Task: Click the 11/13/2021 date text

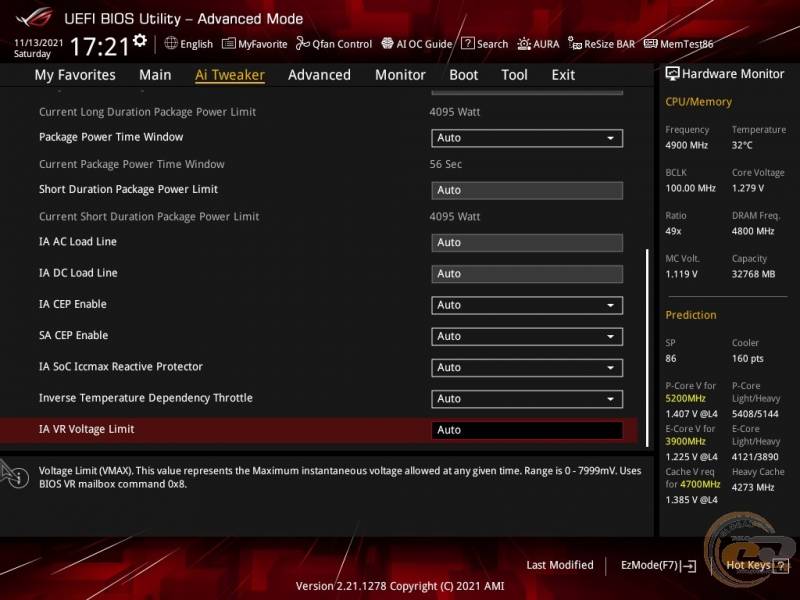Action: (39, 43)
